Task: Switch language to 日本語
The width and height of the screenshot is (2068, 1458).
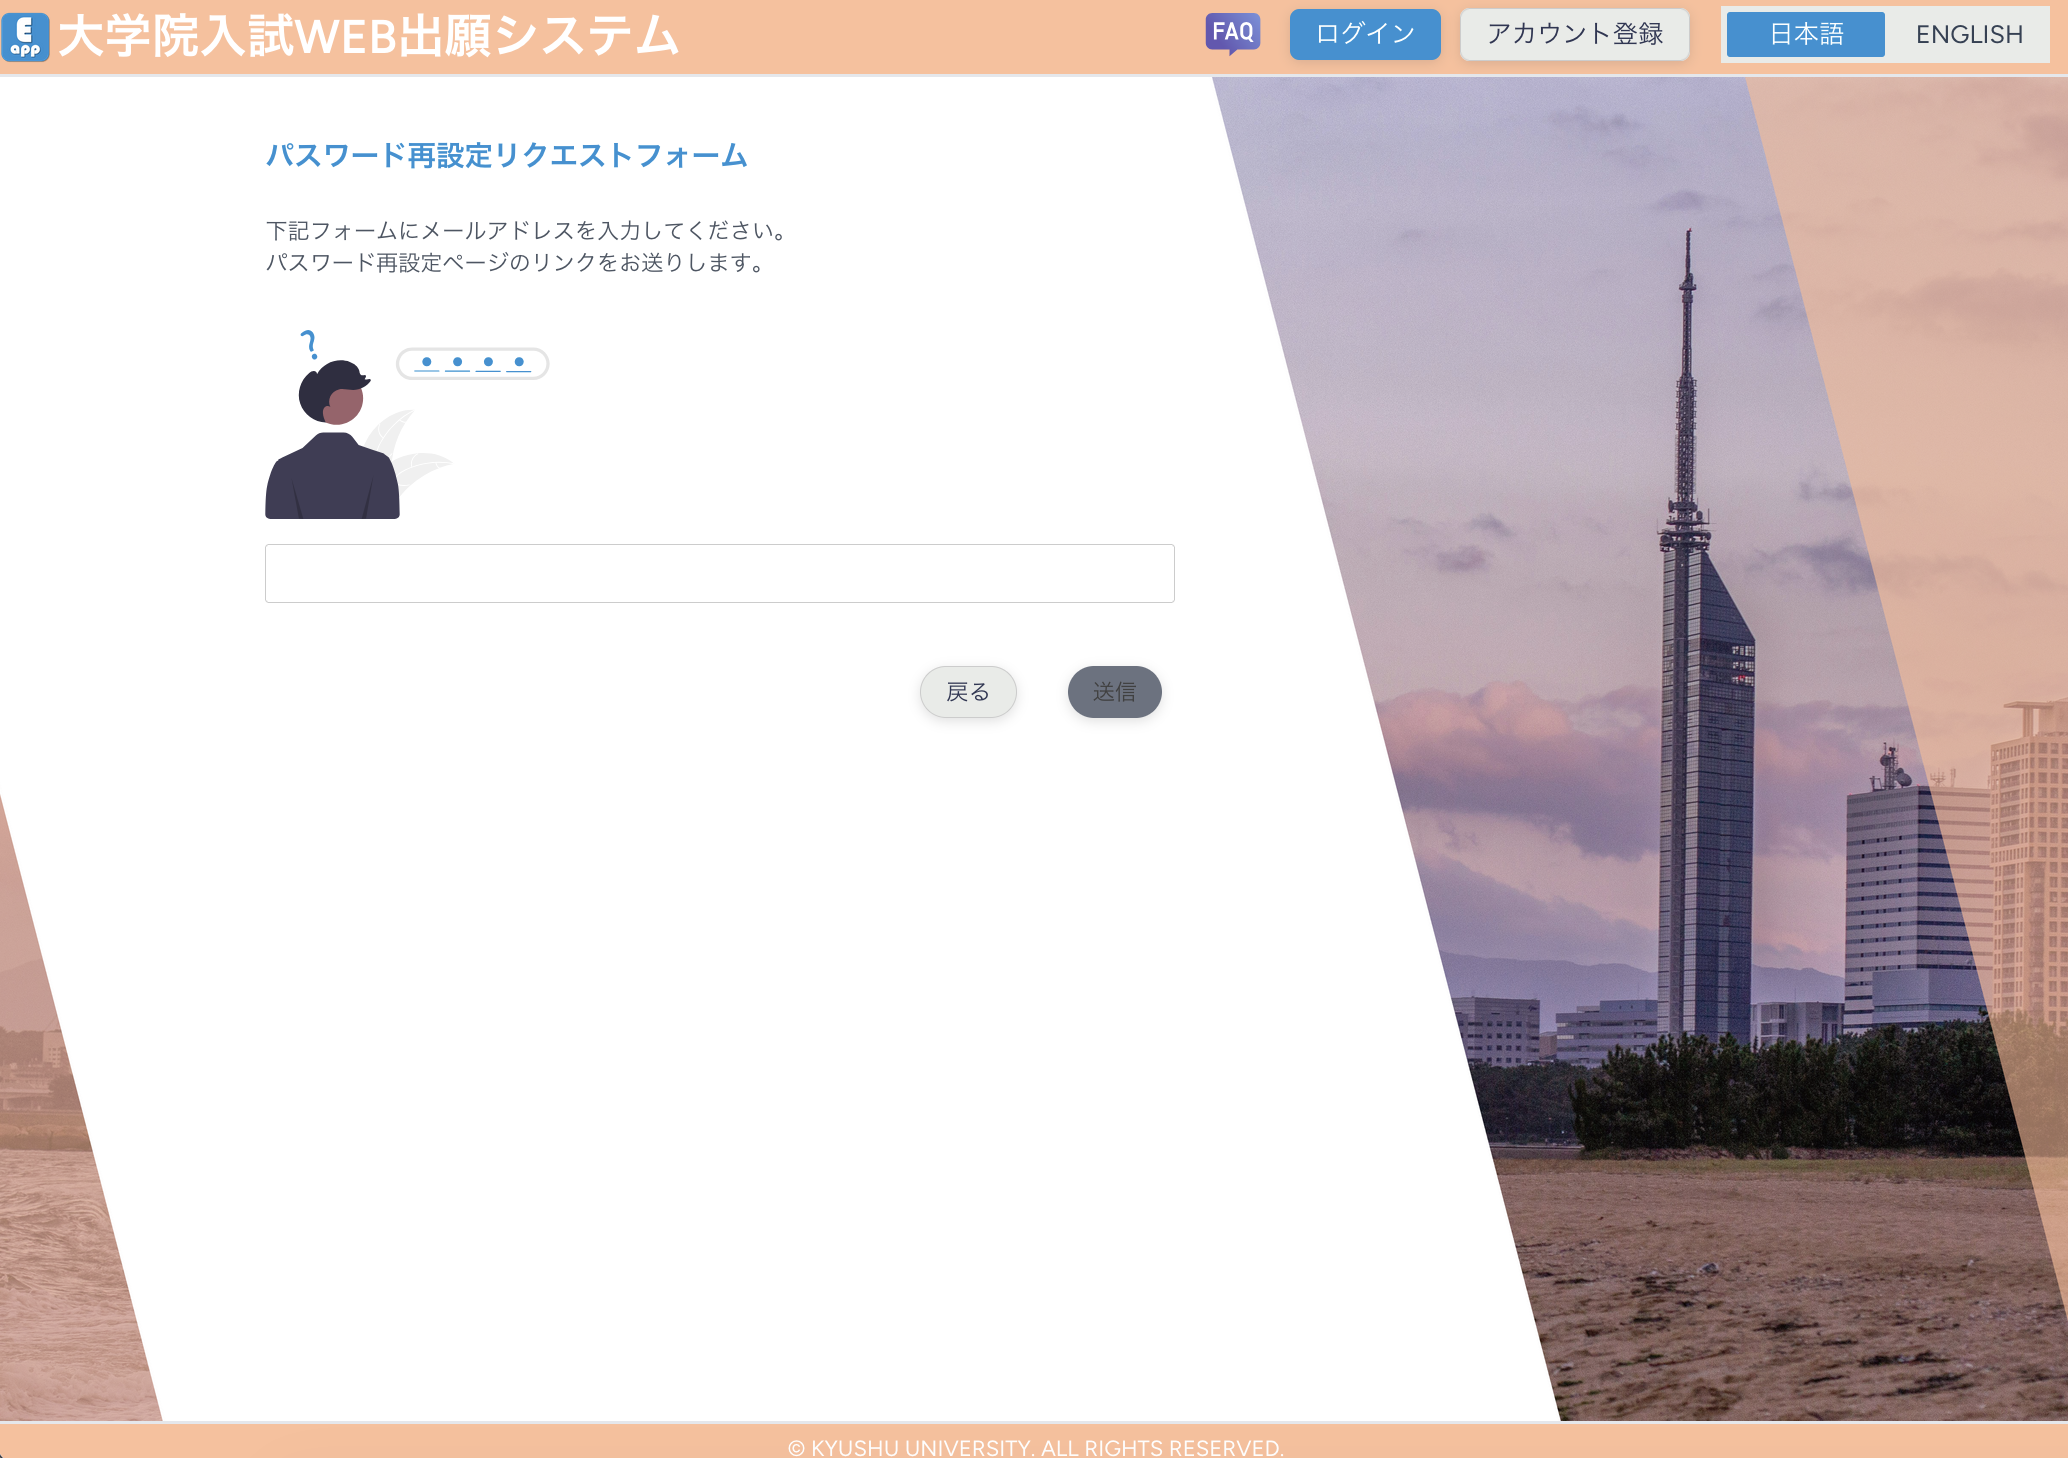Action: coord(1805,34)
